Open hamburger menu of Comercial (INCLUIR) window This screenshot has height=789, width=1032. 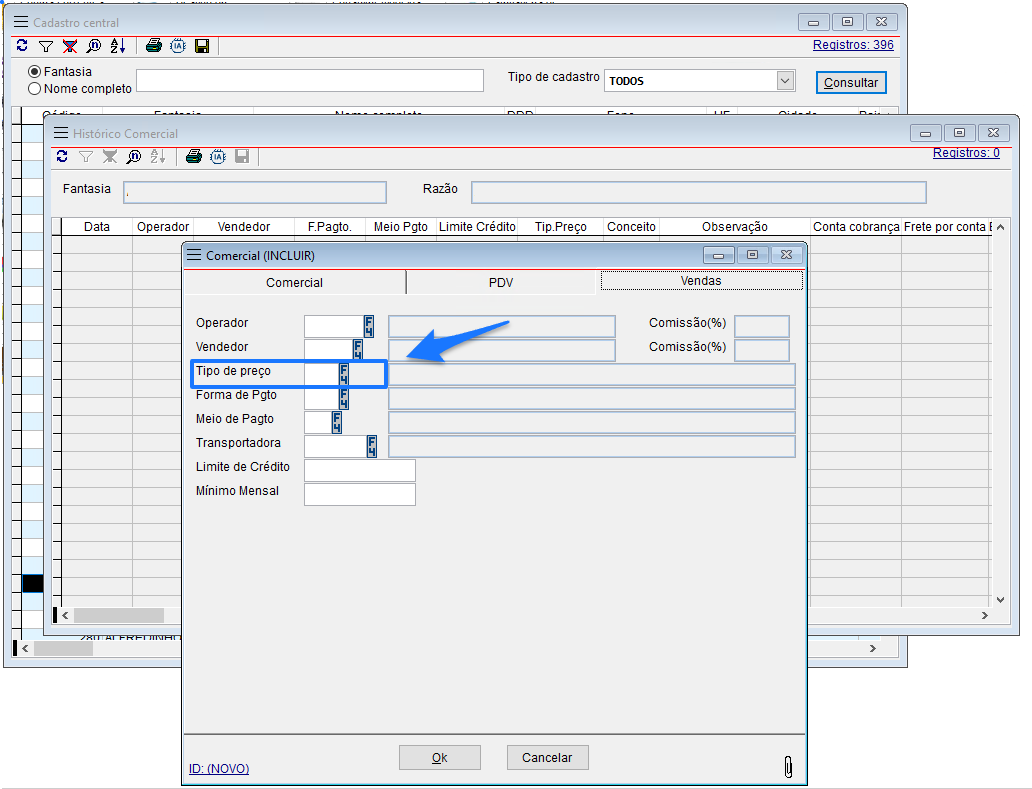coord(194,255)
